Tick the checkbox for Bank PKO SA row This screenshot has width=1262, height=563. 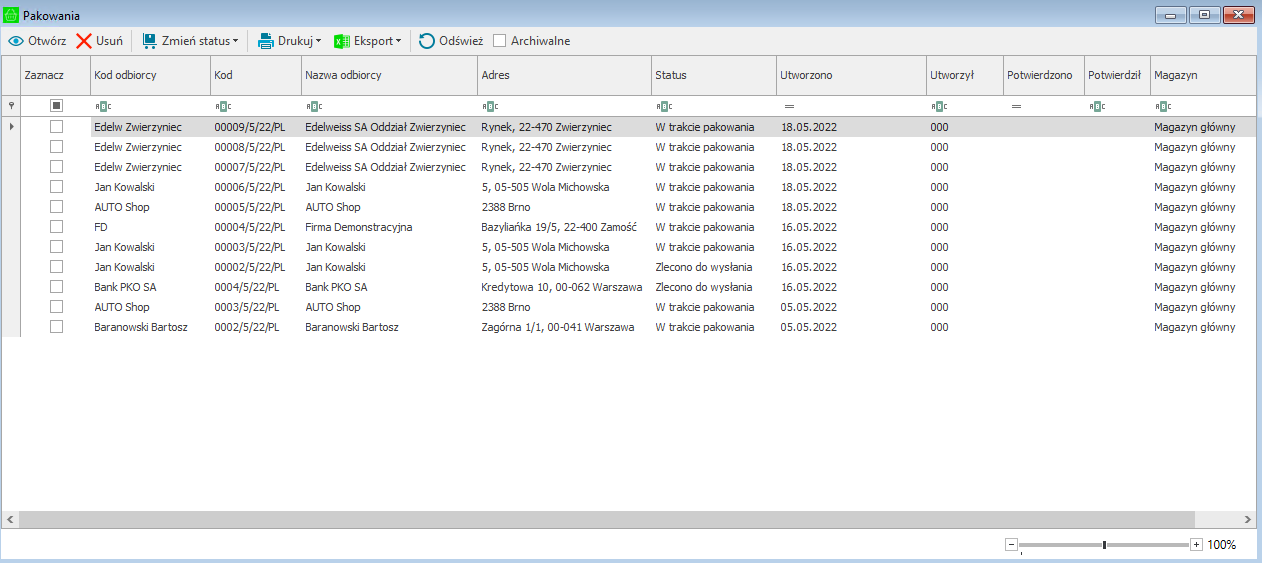click(x=56, y=287)
